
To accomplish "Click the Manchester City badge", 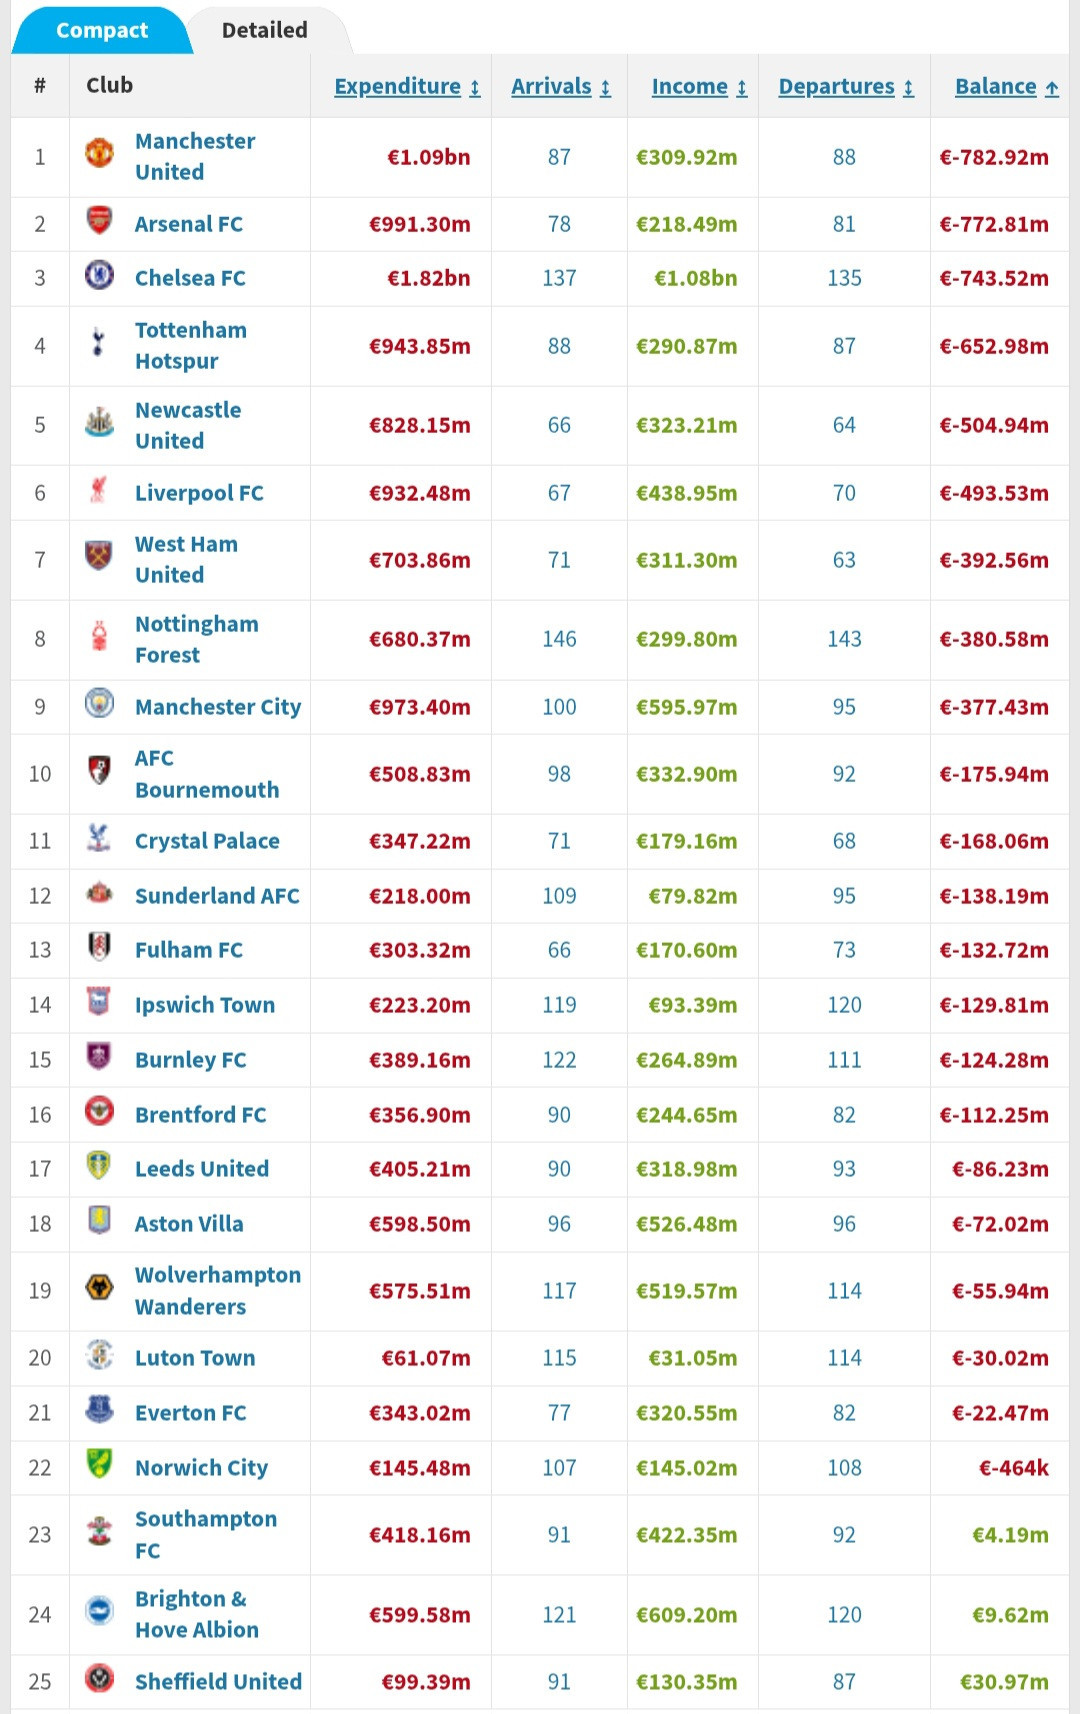I will point(99,704).
